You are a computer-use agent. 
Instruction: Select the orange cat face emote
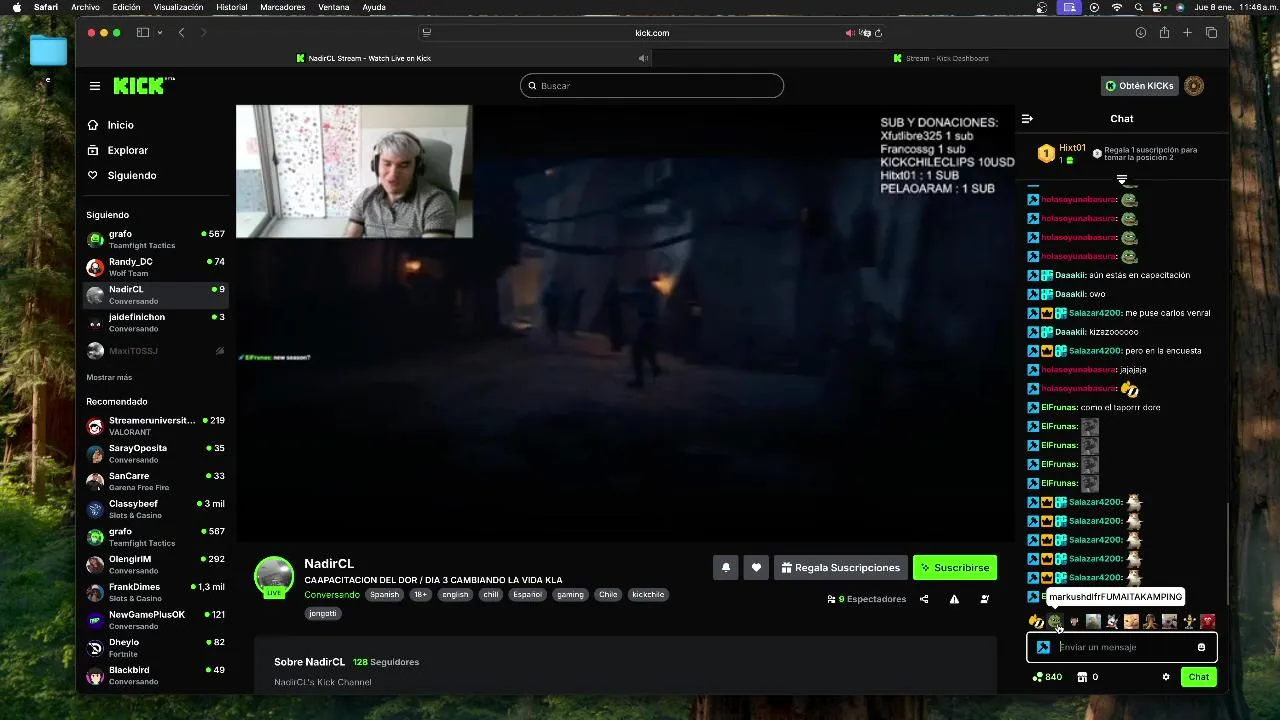tap(1131, 622)
